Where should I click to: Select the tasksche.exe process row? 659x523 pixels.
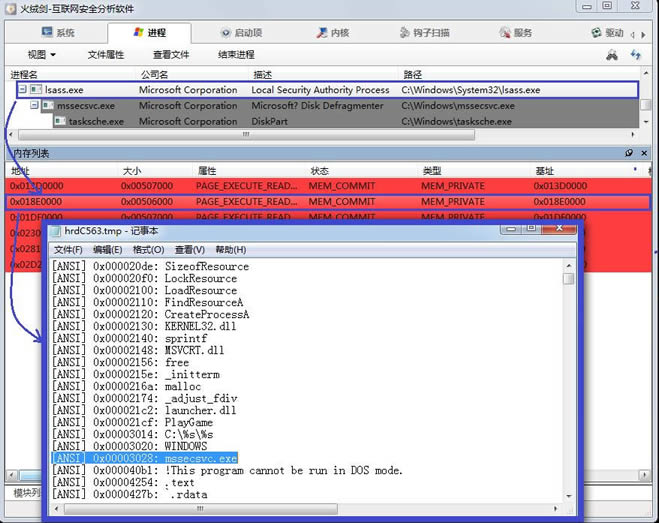click(x=96, y=122)
